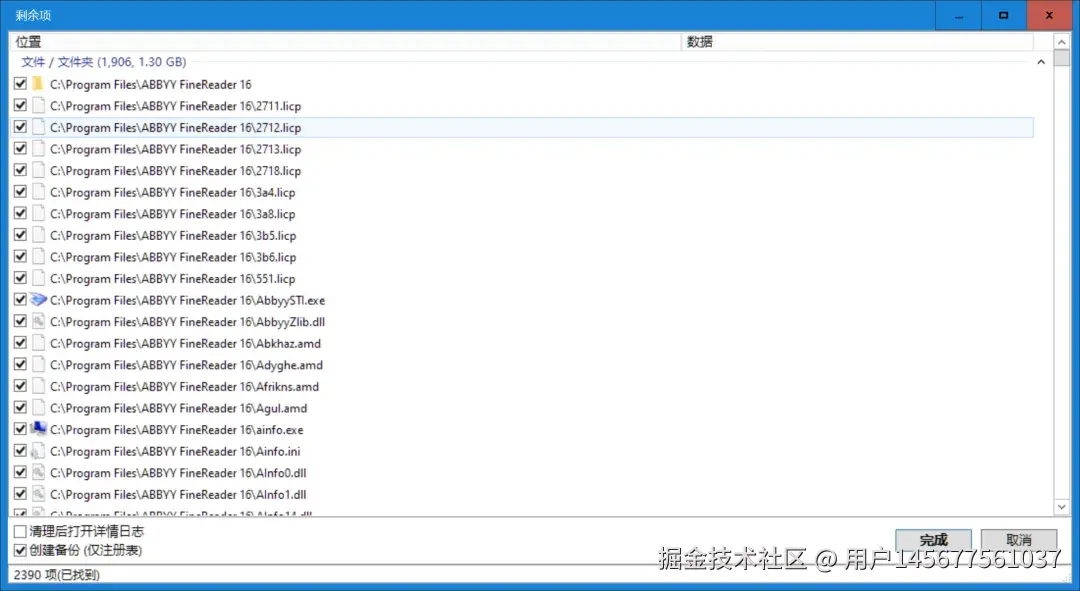Click the document icon beside Adyghe.amd
1080x591 pixels.
[x=38, y=364]
